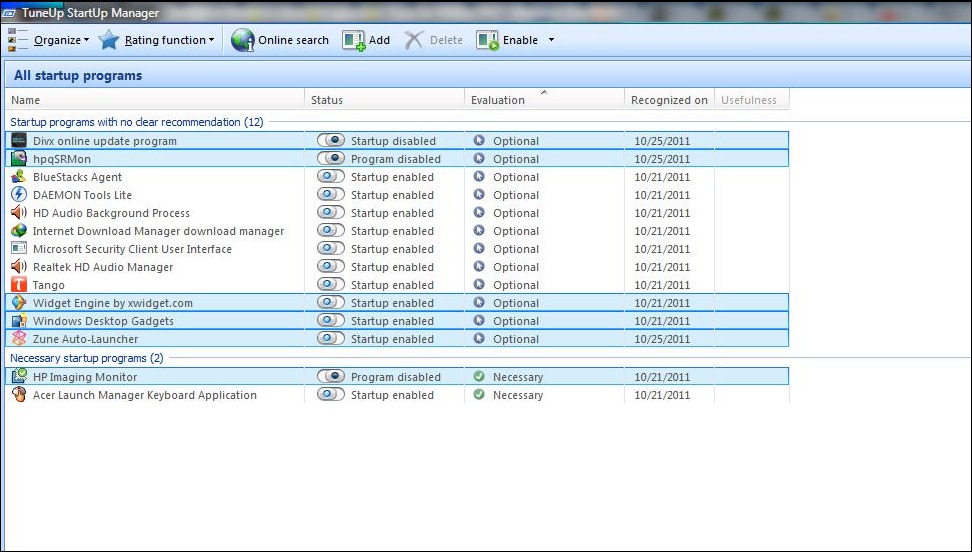Click the Optional text for Windows Desktop Gadgets
The image size is (972, 552).
pyautogui.click(x=516, y=321)
